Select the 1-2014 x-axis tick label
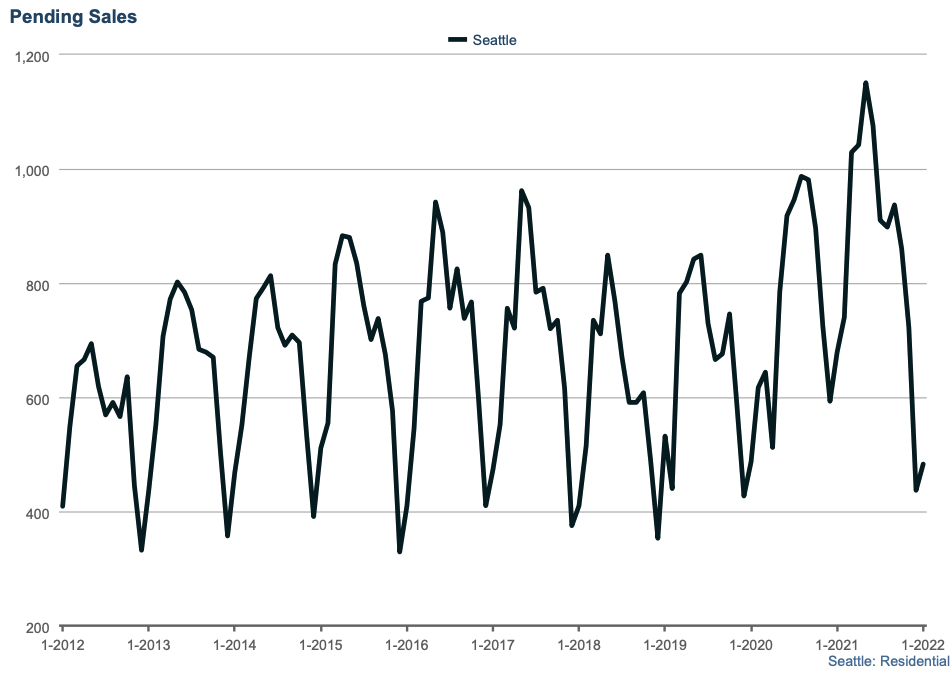The height and width of the screenshot is (675, 952). 234,645
